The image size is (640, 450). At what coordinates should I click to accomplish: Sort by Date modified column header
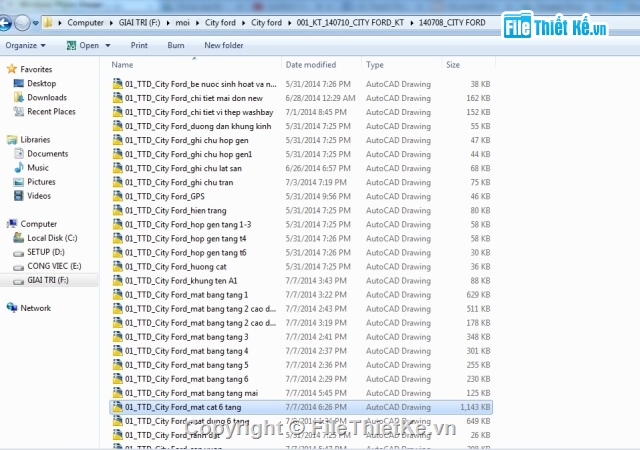coord(311,65)
